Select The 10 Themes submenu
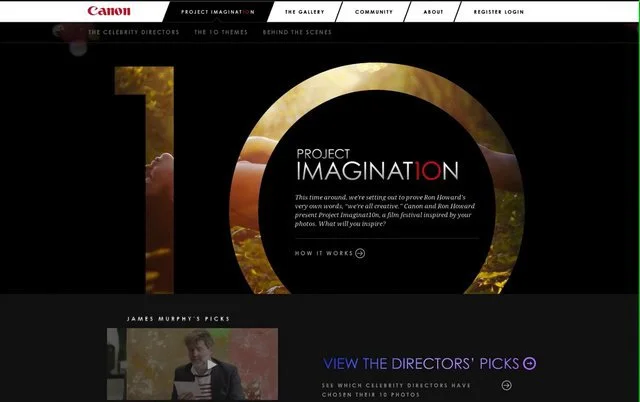The height and width of the screenshot is (402, 640). 221,32
